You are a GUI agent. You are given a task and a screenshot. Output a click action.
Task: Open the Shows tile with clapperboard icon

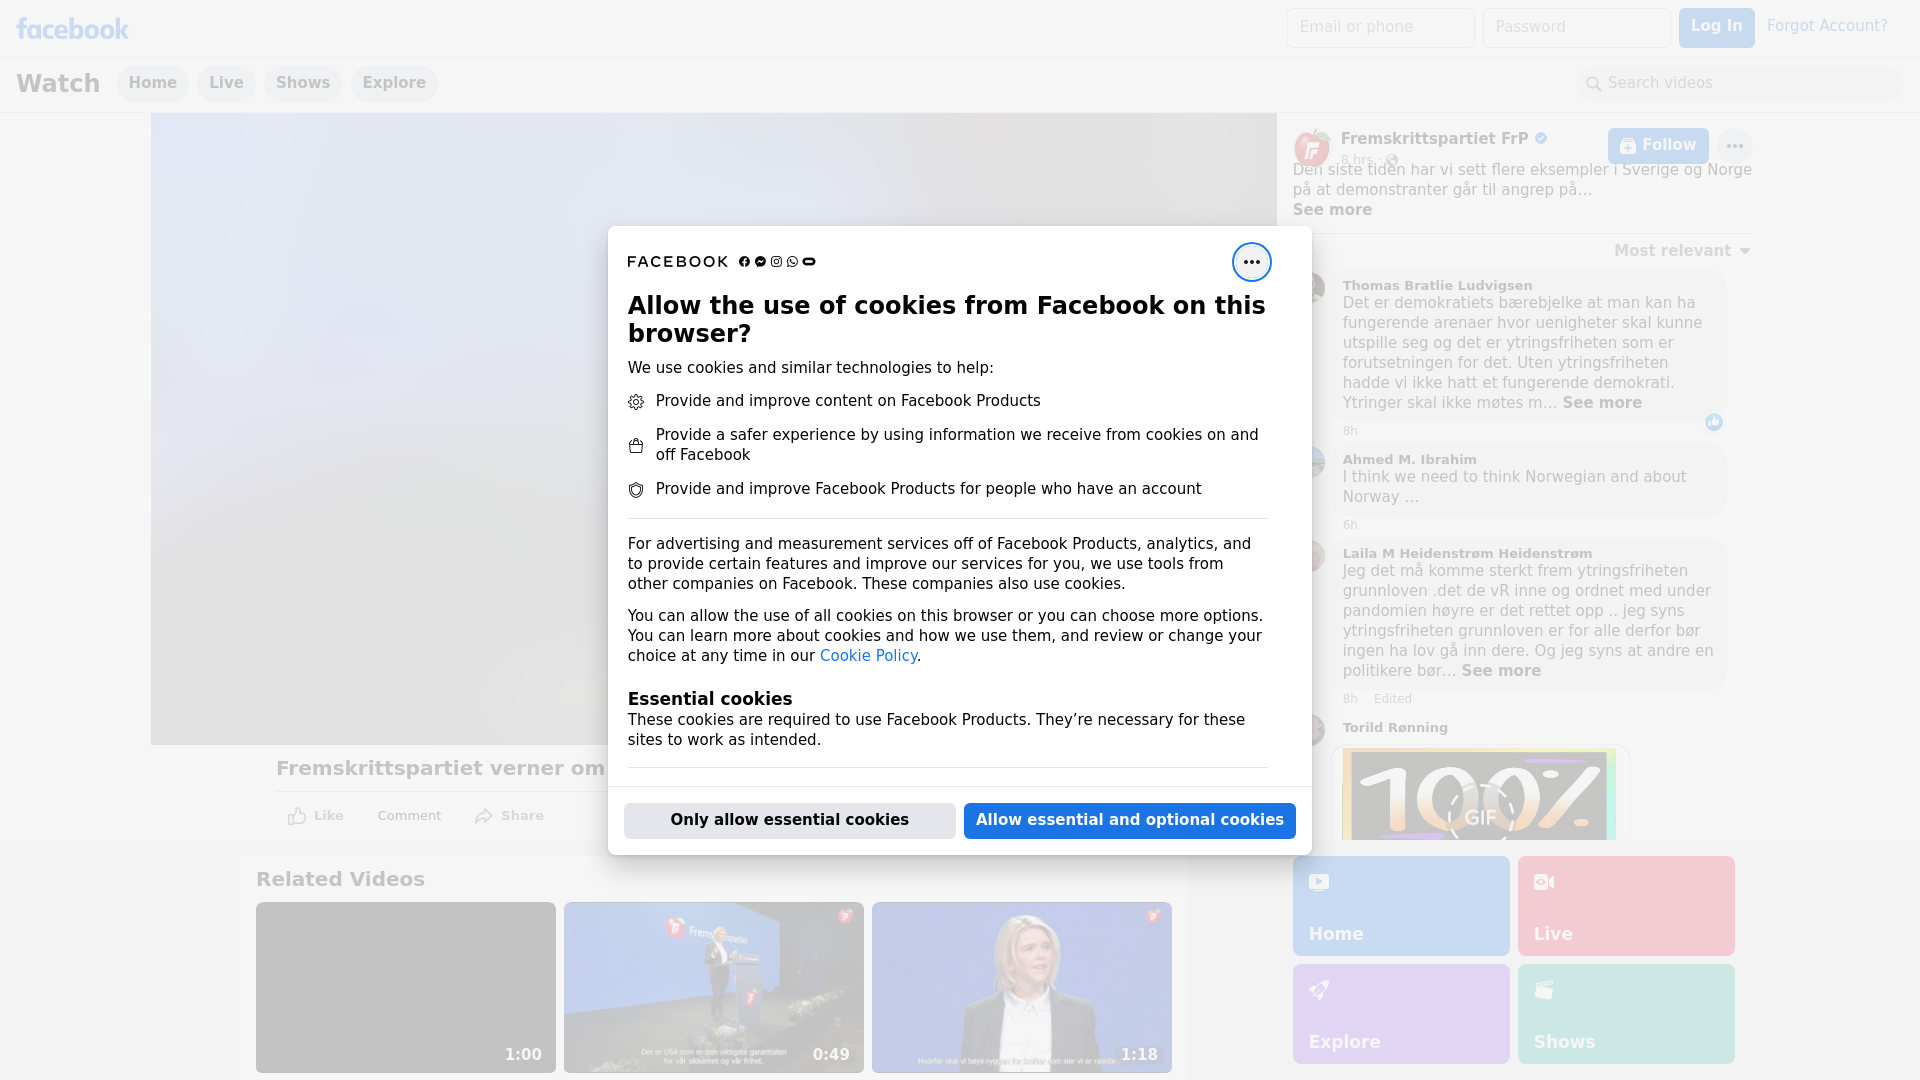[1626, 1014]
